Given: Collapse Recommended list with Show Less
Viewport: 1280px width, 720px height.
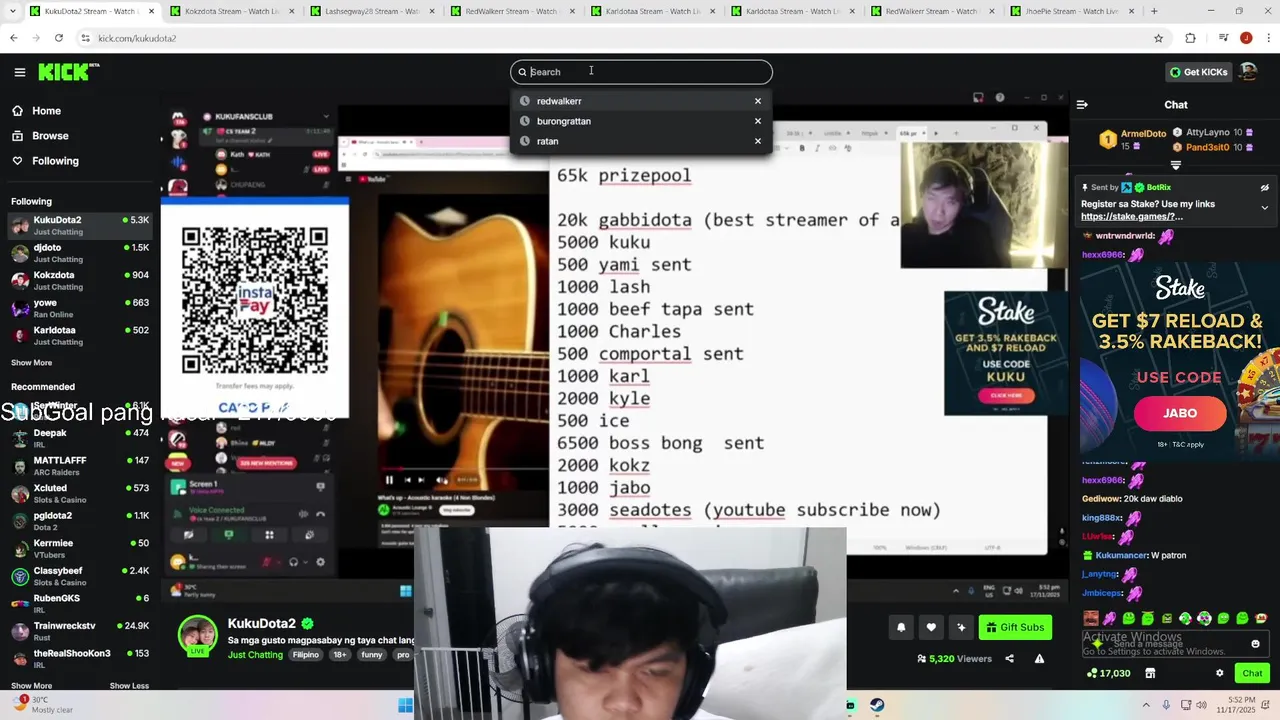Looking at the screenshot, I should tap(129, 686).
